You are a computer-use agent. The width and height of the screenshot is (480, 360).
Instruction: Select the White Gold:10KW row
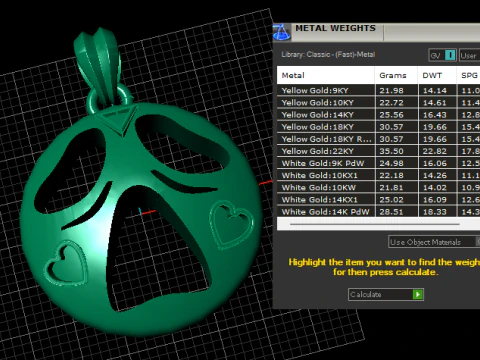click(x=378, y=187)
